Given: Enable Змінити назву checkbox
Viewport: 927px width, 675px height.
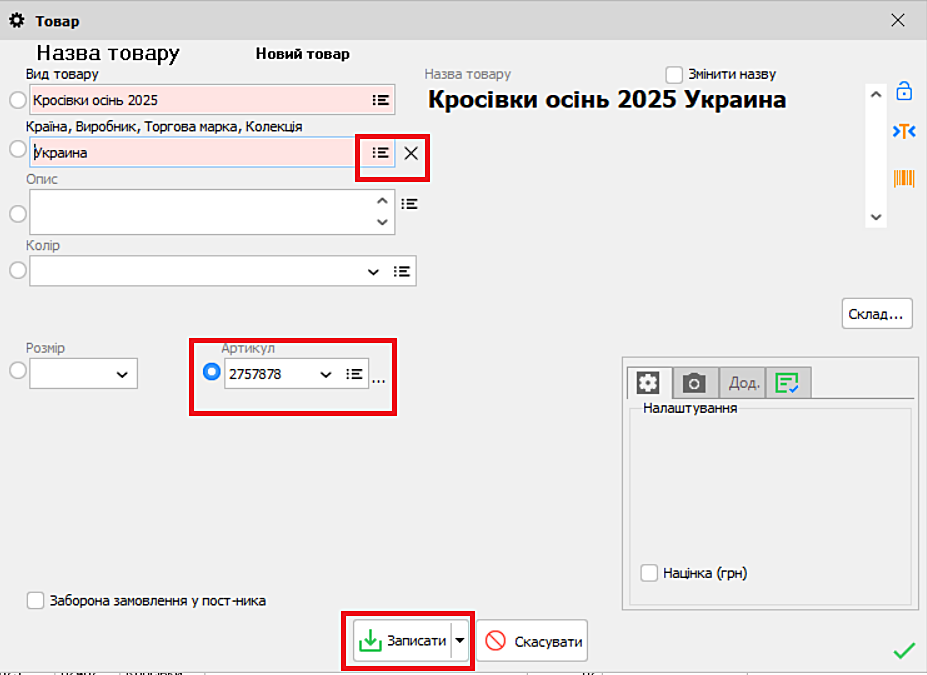Looking at the screenshot, I should [x=674, y=75].
